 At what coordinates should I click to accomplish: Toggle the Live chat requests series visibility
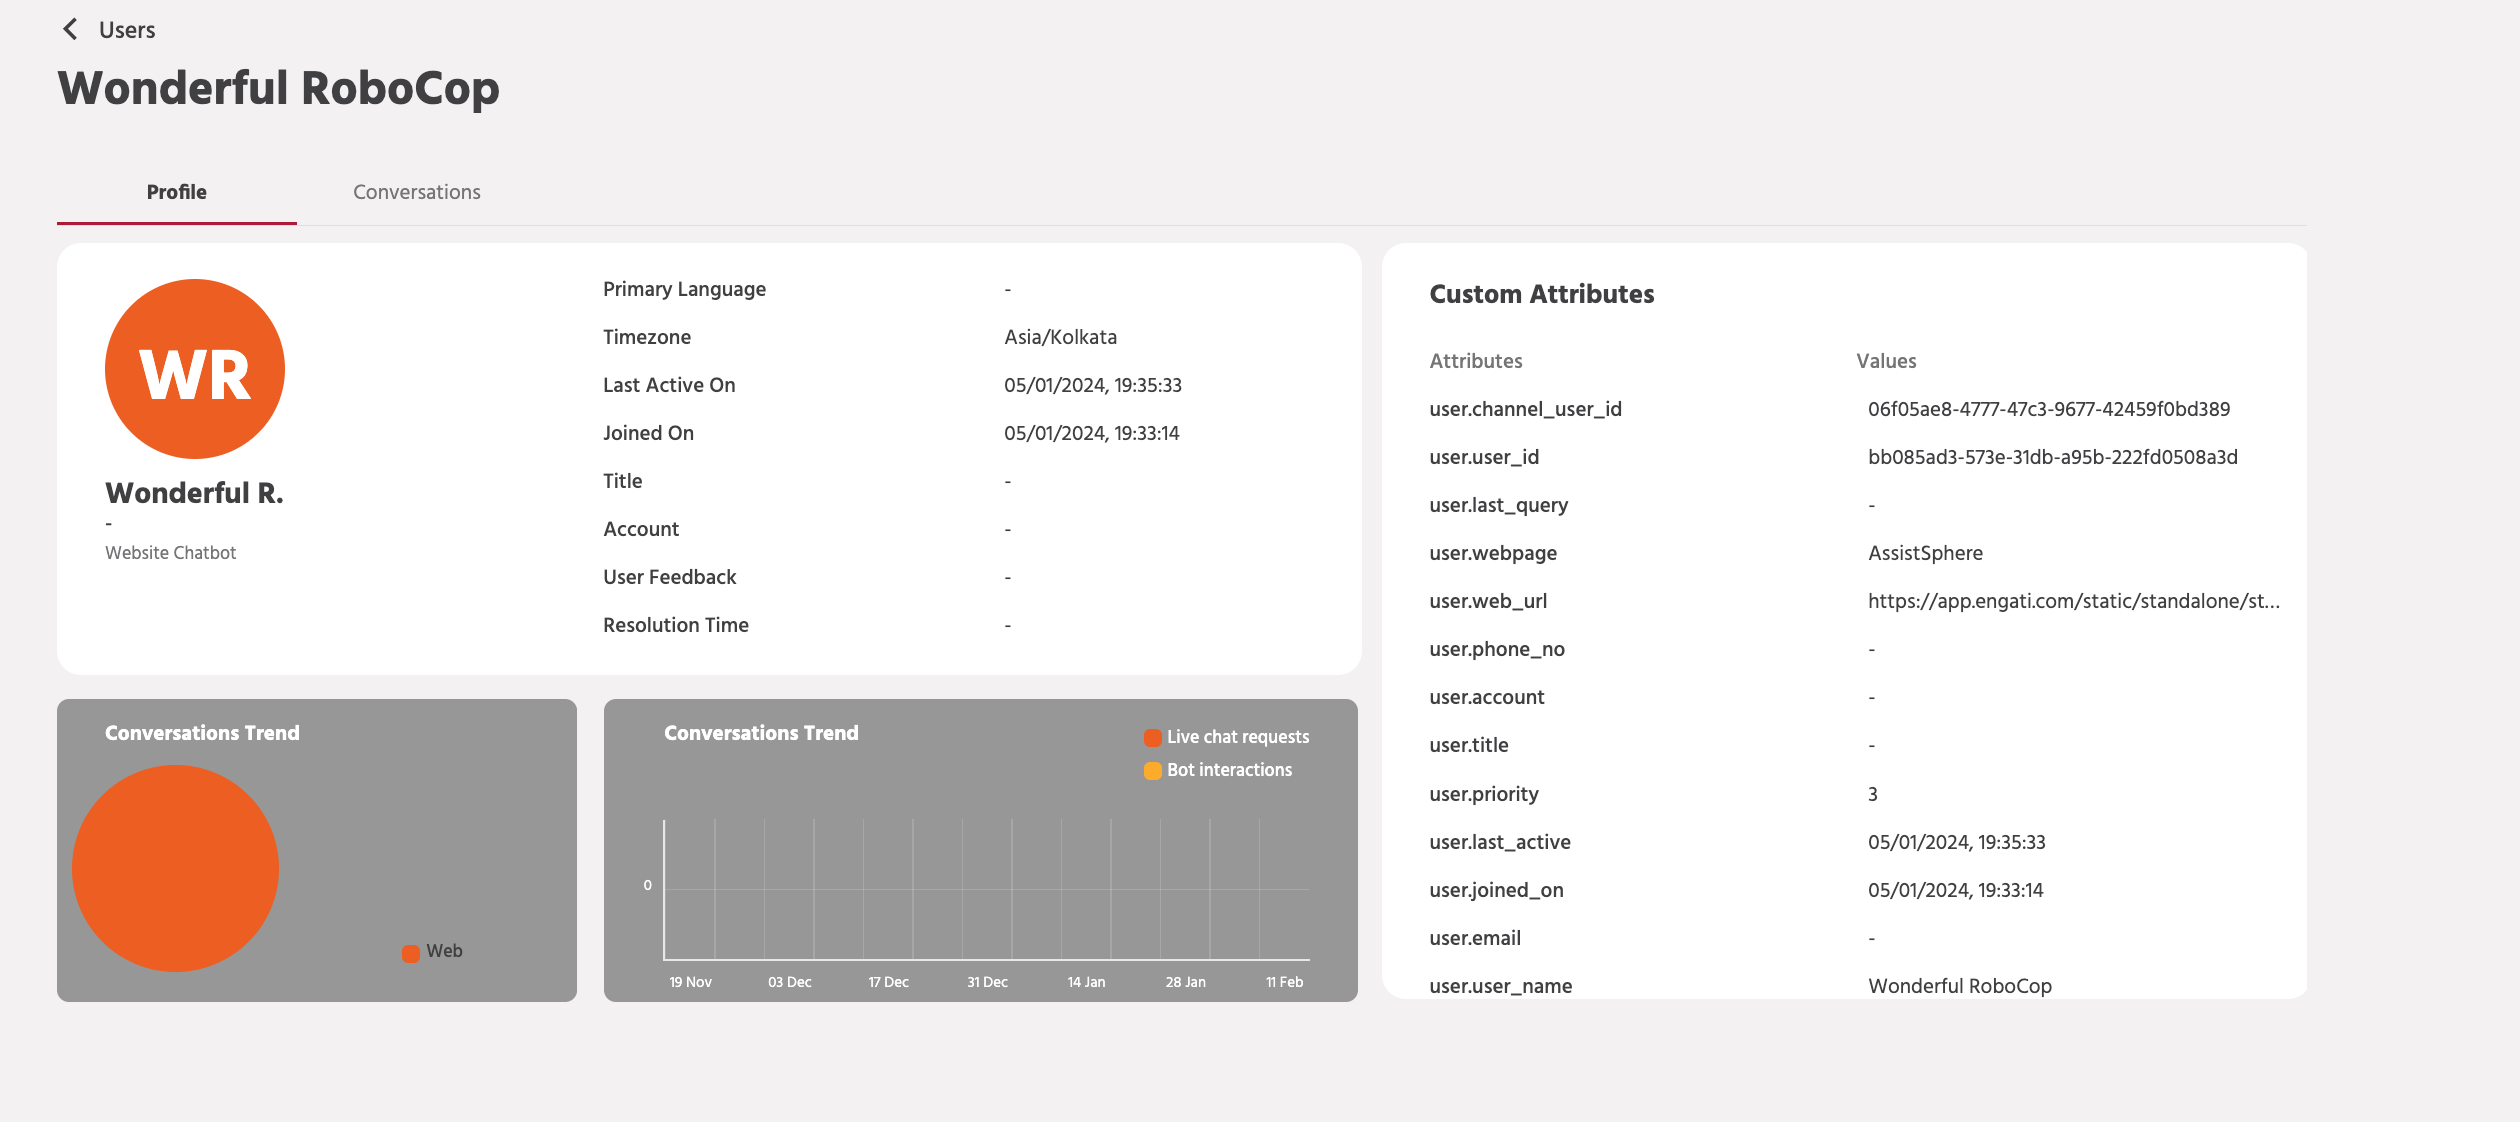pos(1240,737)
